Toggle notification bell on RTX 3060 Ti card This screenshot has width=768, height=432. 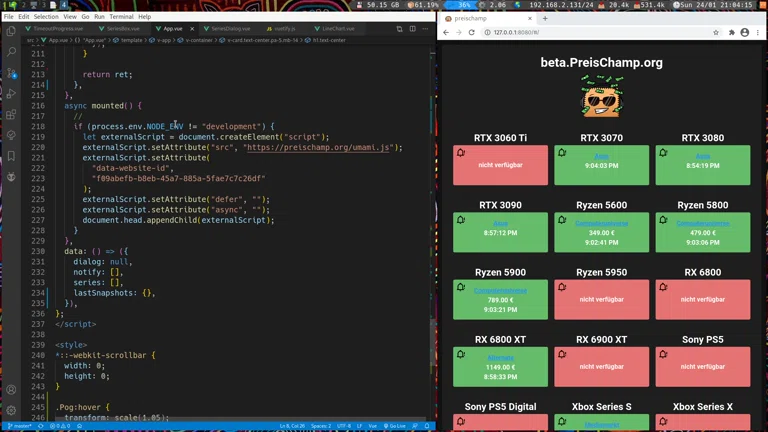461,153
